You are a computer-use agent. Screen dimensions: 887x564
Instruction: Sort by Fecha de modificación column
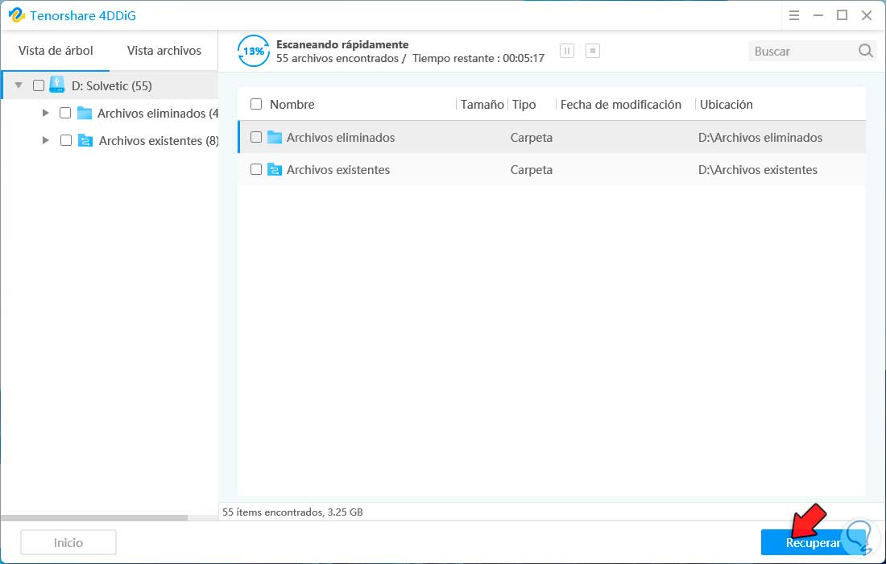coord(621,104)
